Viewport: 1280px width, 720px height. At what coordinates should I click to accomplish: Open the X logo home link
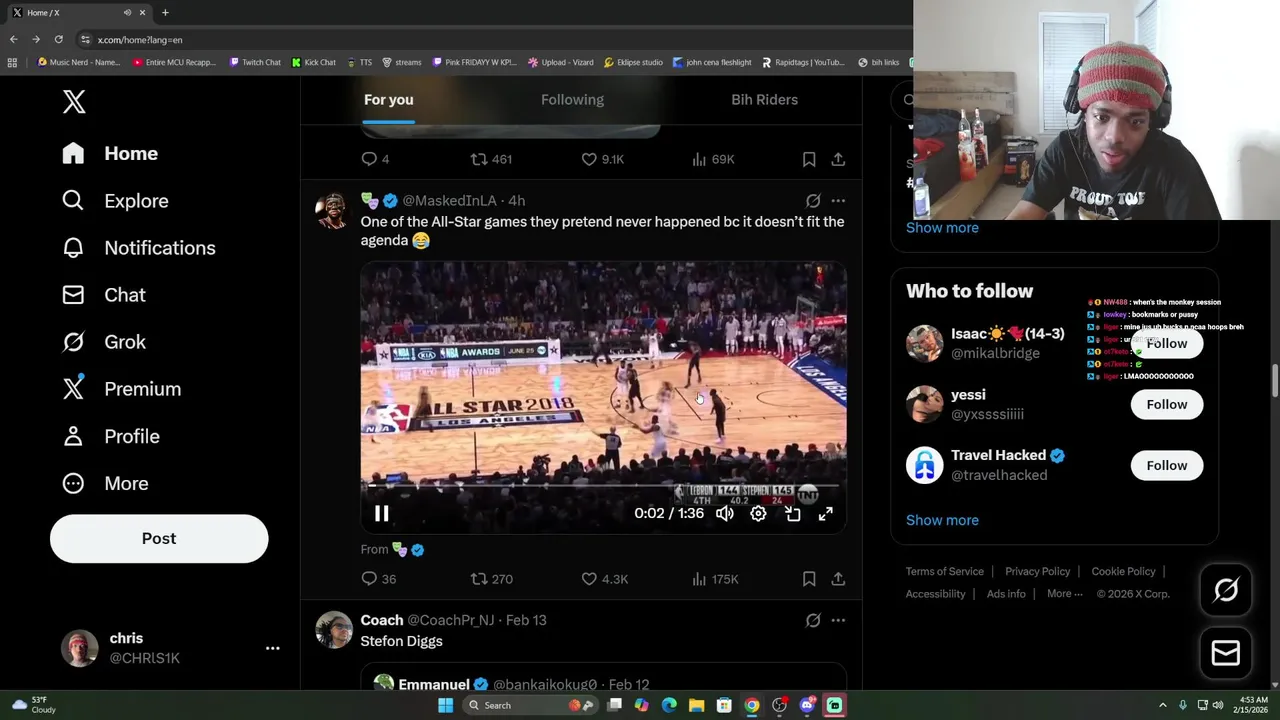tap(74, 101)
